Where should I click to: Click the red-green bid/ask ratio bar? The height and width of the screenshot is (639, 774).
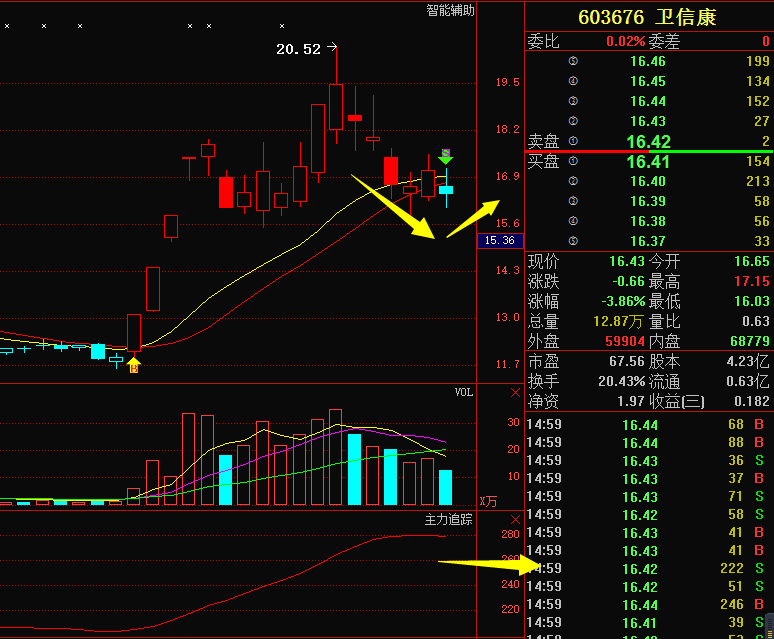pyautogui.click(x=649, y=151)
